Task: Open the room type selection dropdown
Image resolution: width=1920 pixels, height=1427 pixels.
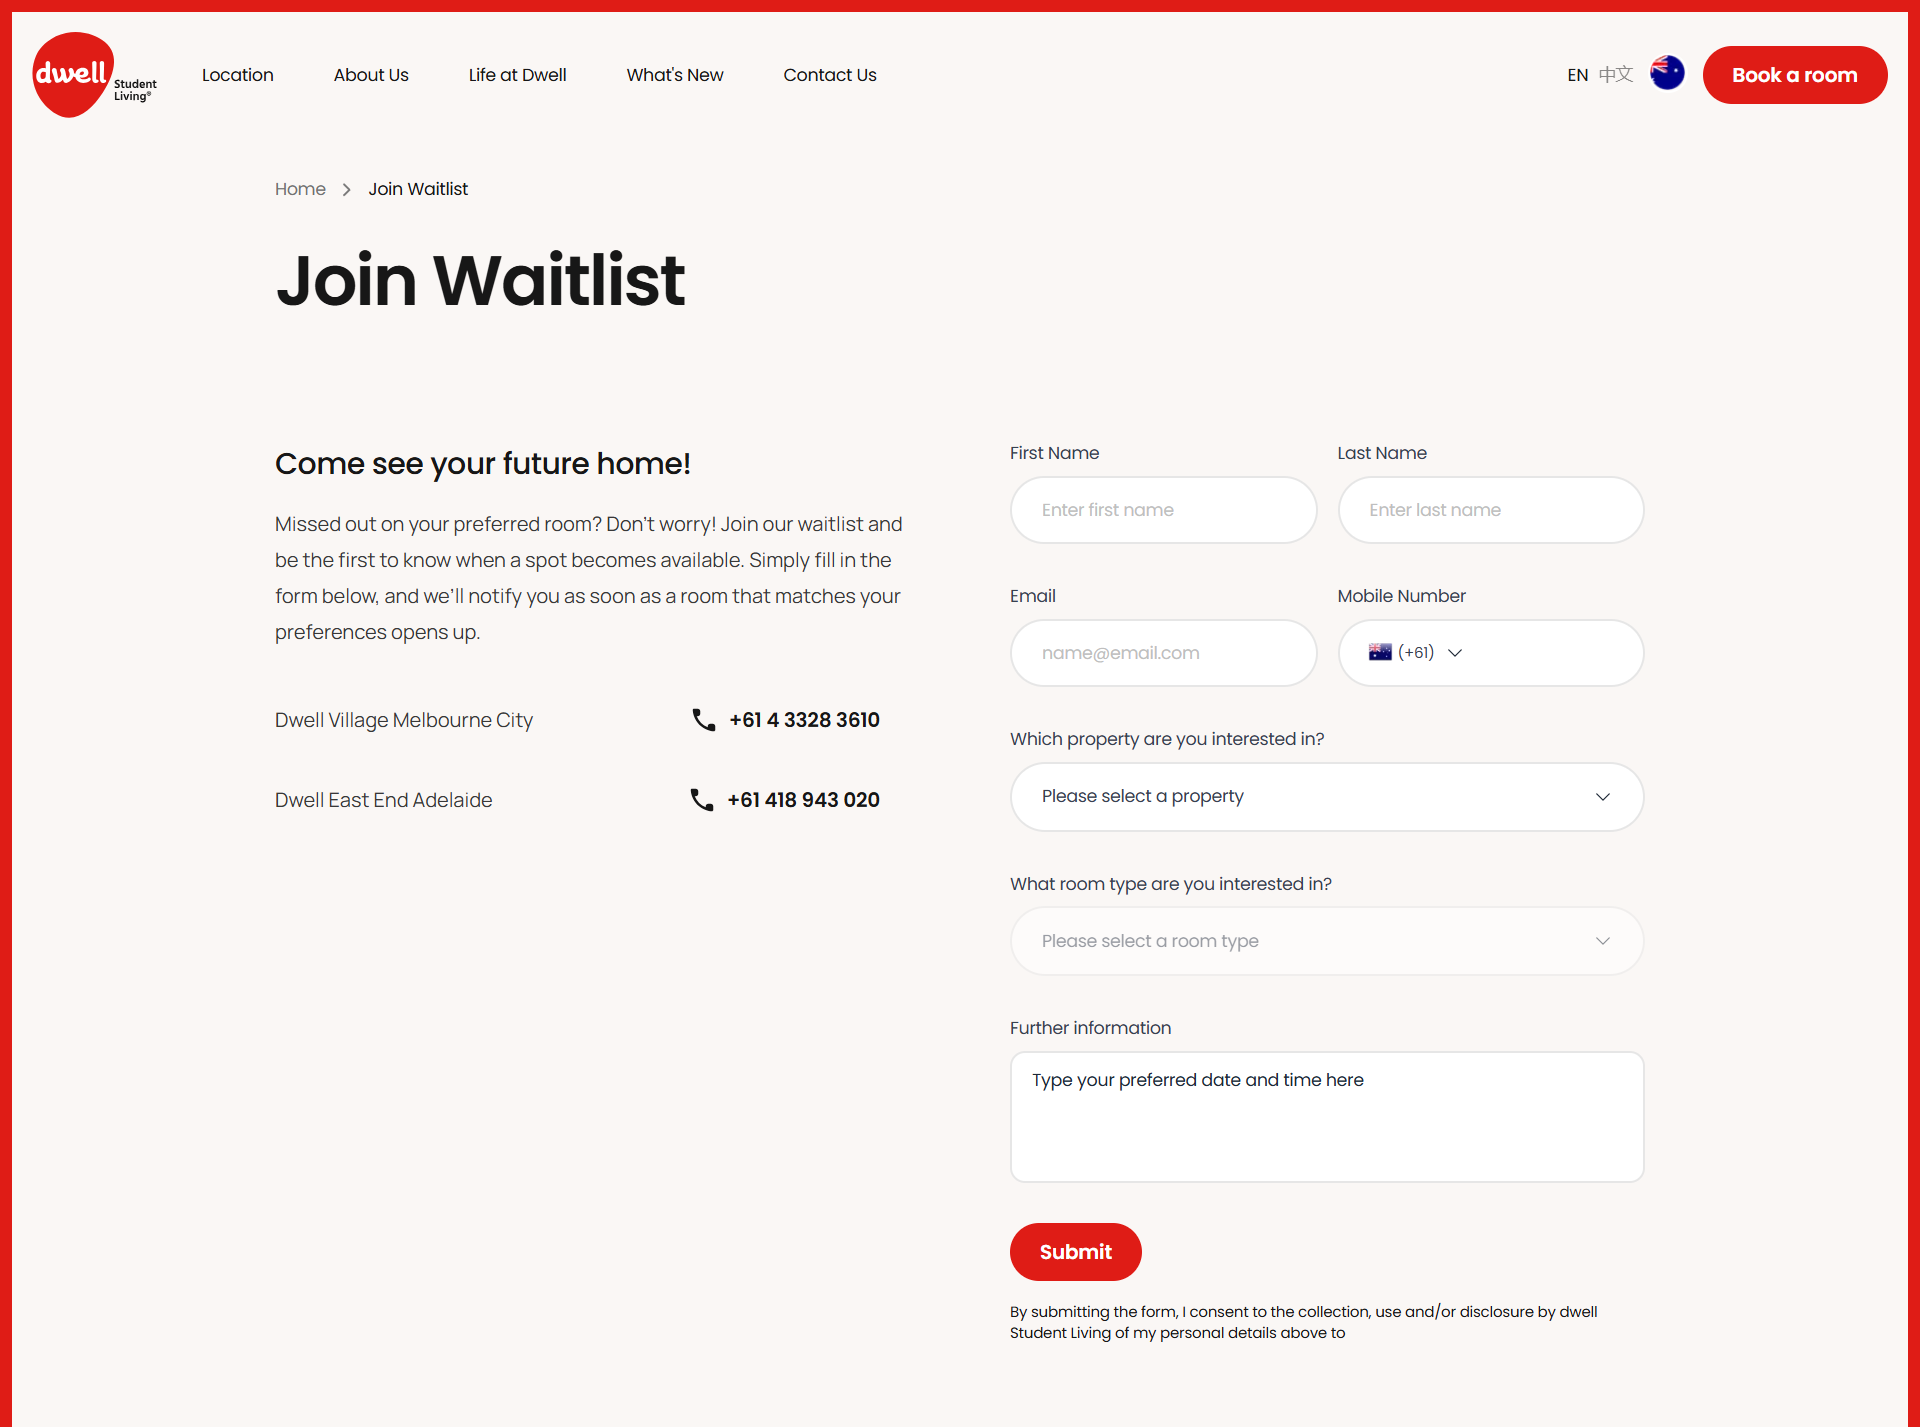Action: click(x=1325, y=941)
